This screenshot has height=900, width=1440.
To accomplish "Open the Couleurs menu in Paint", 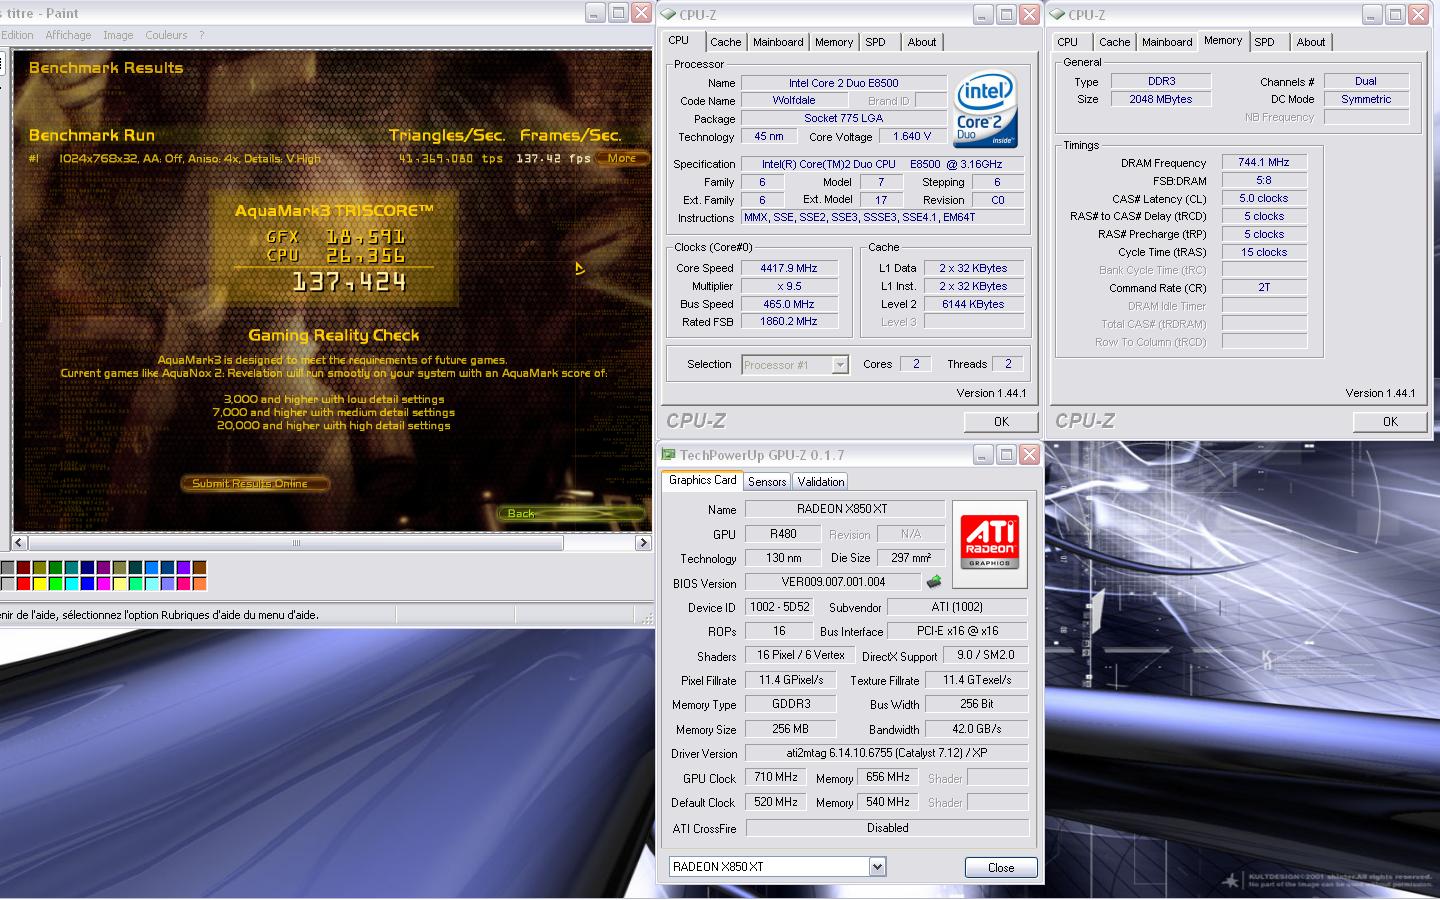I will tap(166, 35).
